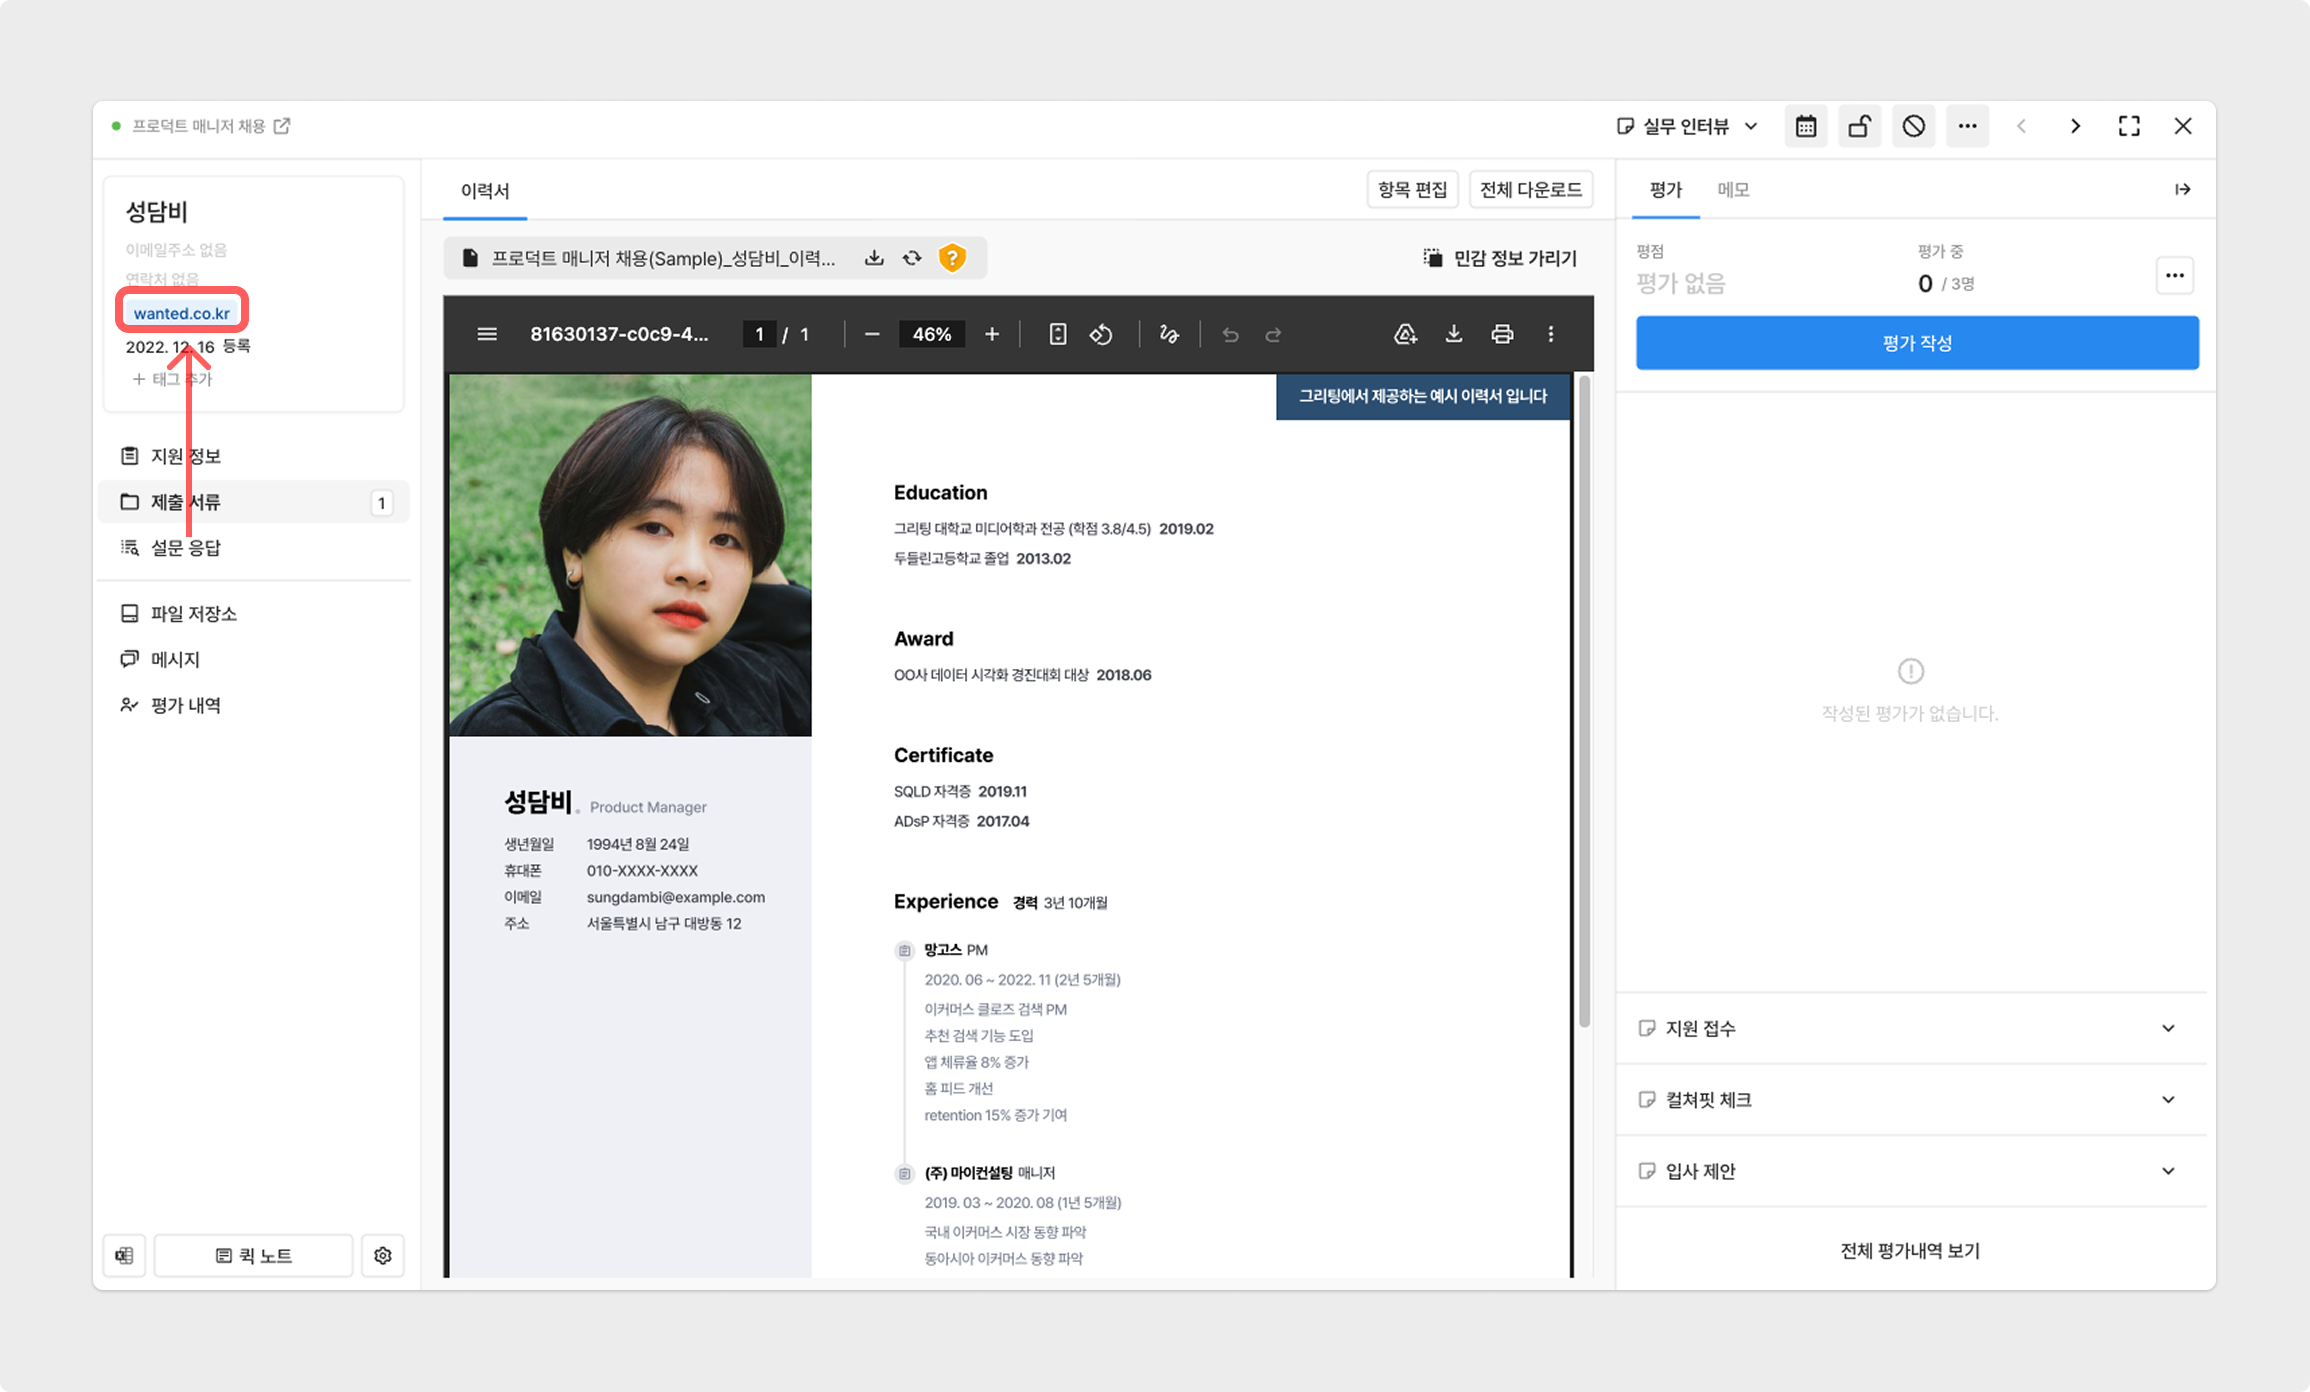Viewport: 2310px width, 1392px height.
Task: Open PDF viewer more actions menu
Action: tap(1551, 334)
